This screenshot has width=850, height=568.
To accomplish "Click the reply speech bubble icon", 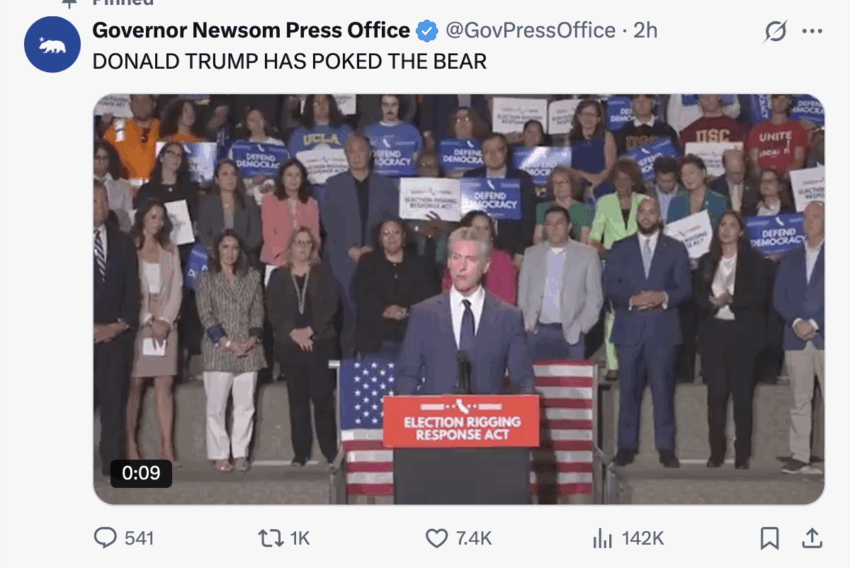I will pos(105,538).
